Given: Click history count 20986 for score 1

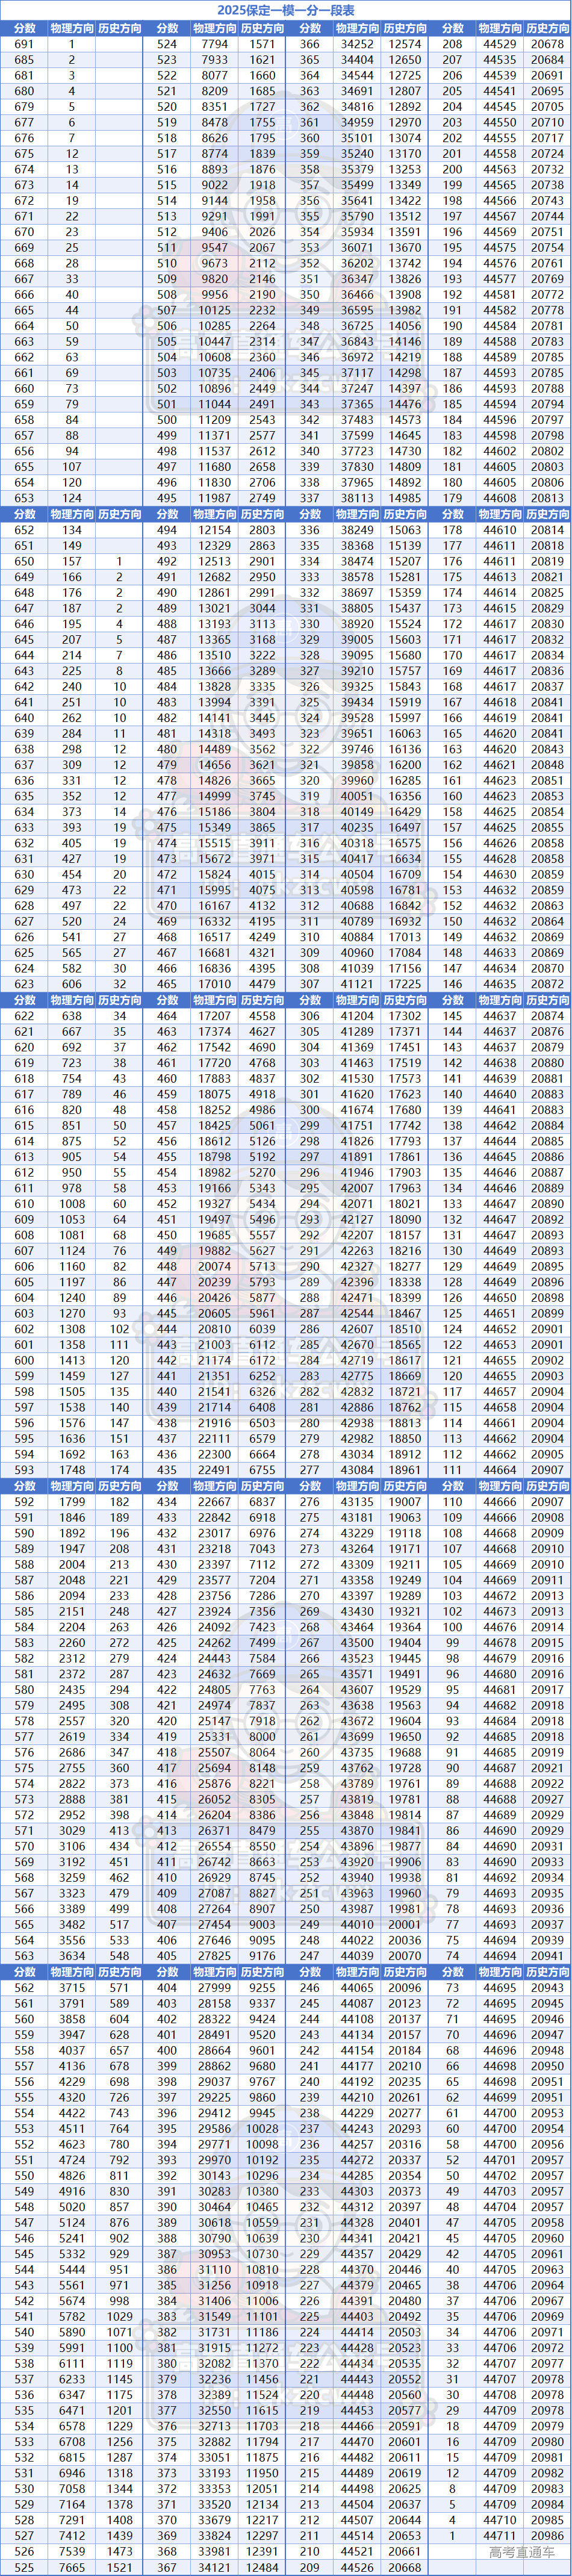Looking at the screenshot, I should 547,2535.
